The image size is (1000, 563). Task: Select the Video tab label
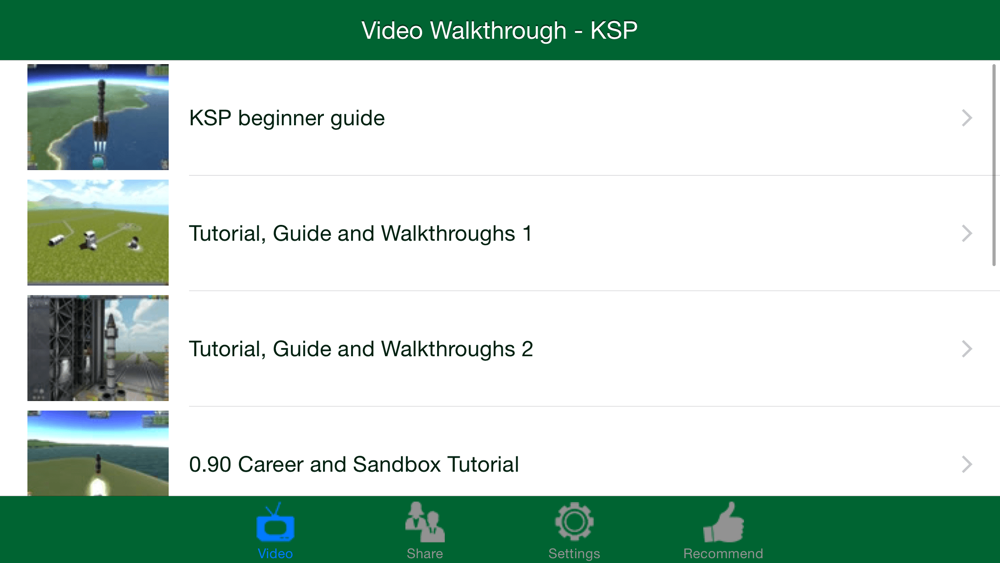click(276, 553)
